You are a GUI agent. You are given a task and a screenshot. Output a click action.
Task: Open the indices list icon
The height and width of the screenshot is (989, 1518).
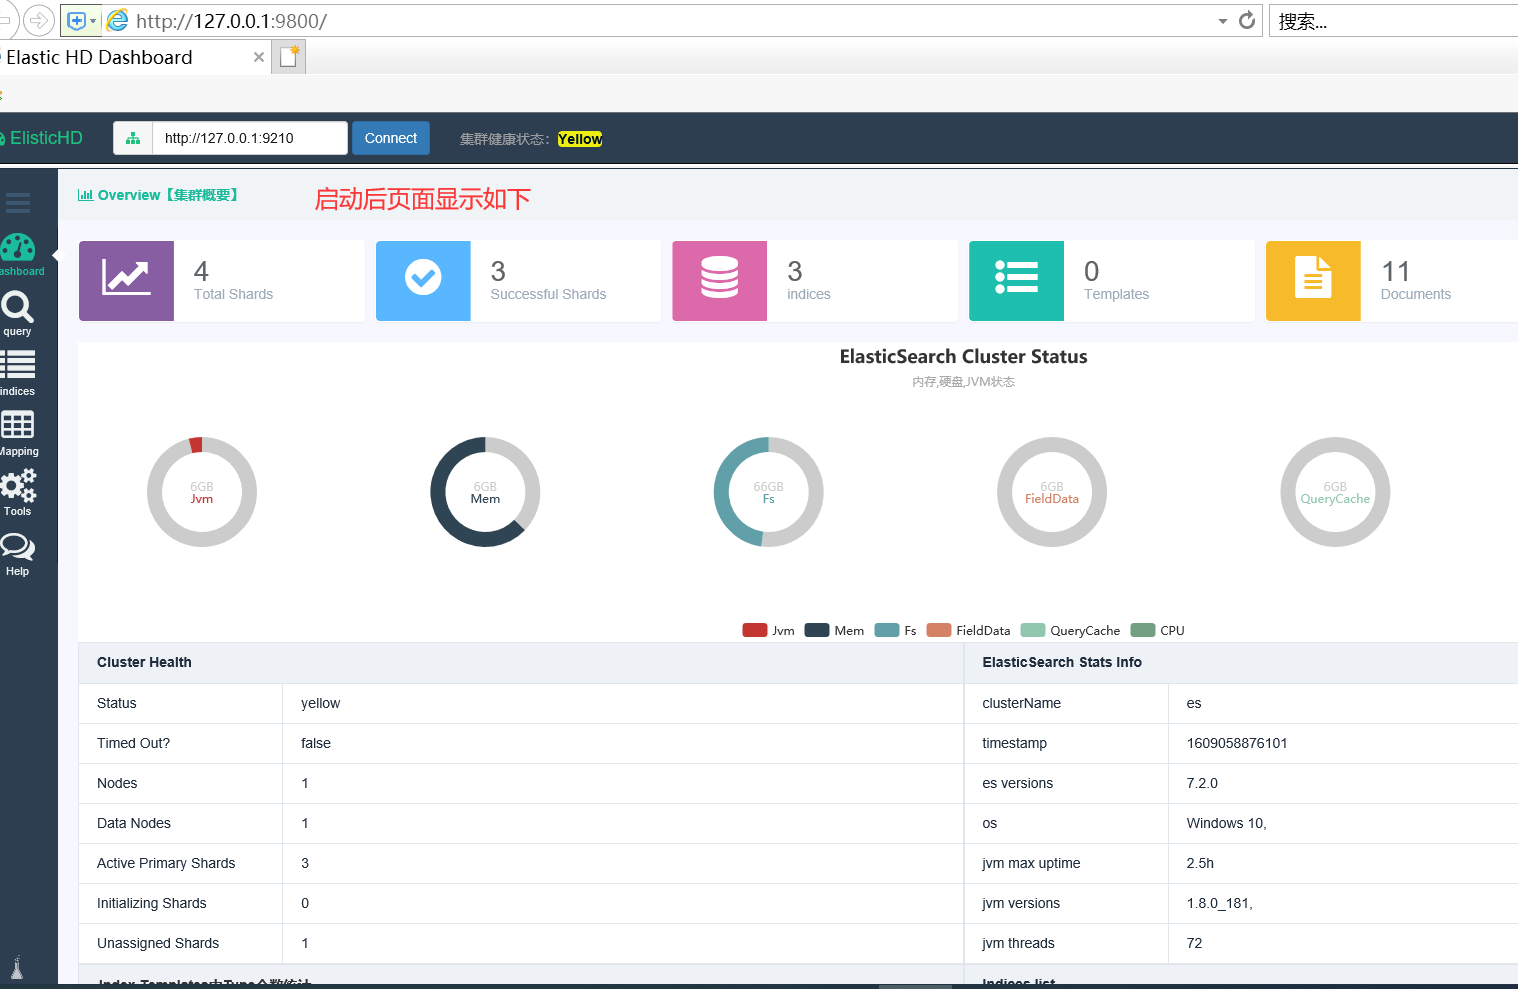coord(18,365)
